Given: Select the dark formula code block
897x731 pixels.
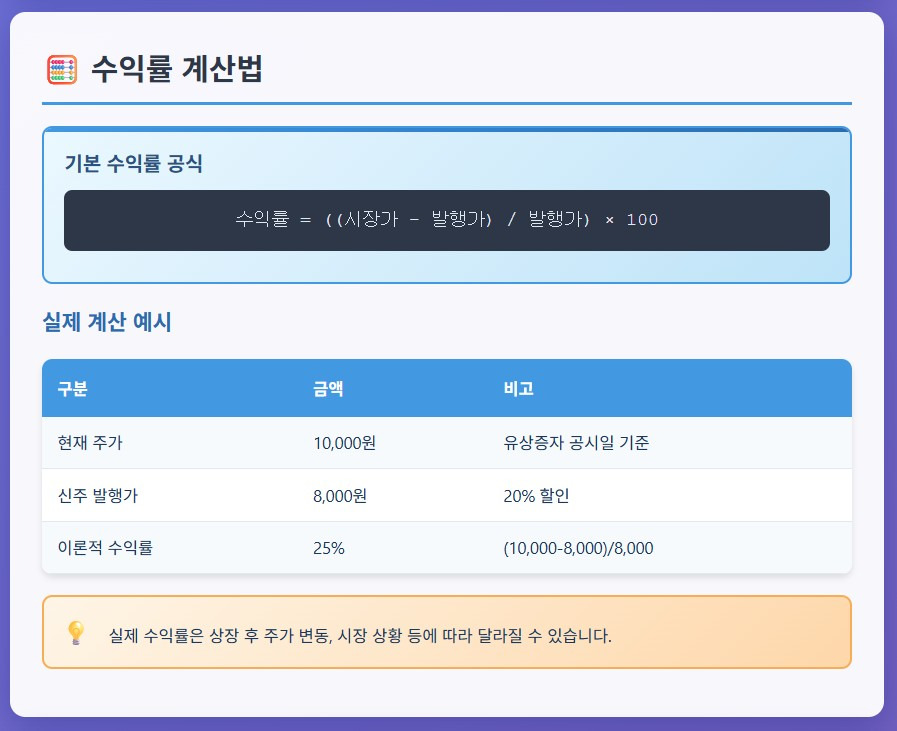Looking at the screenshot, I should [447, 220].
